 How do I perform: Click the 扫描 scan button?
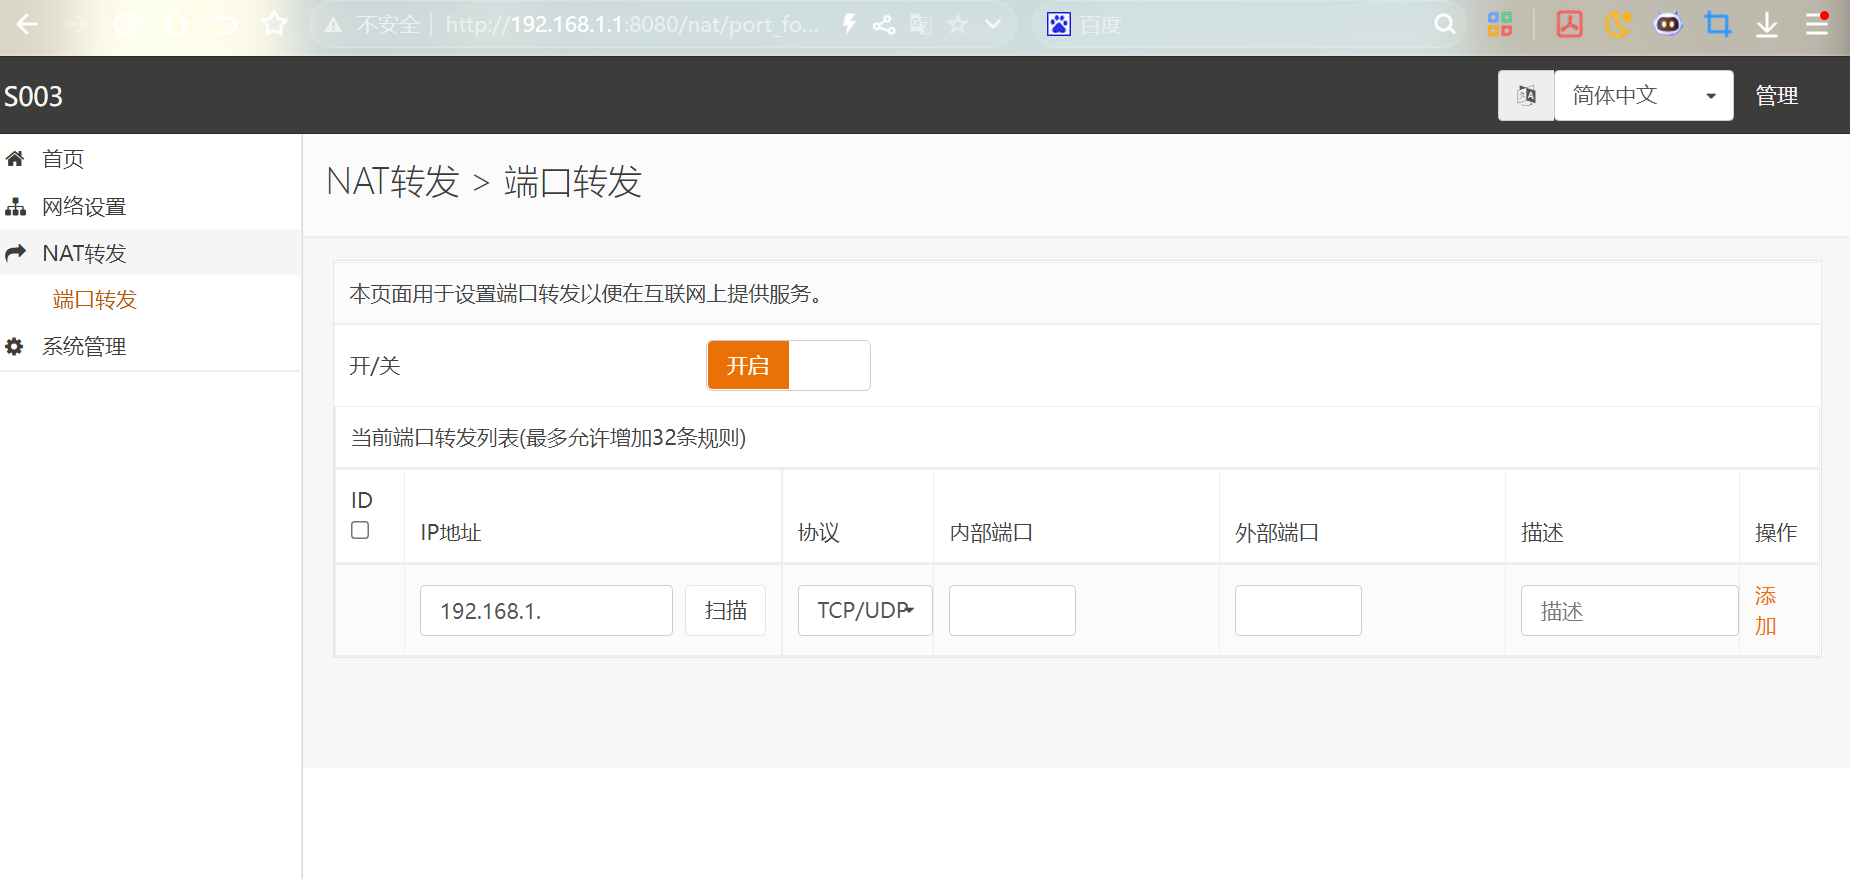(725, 611)
